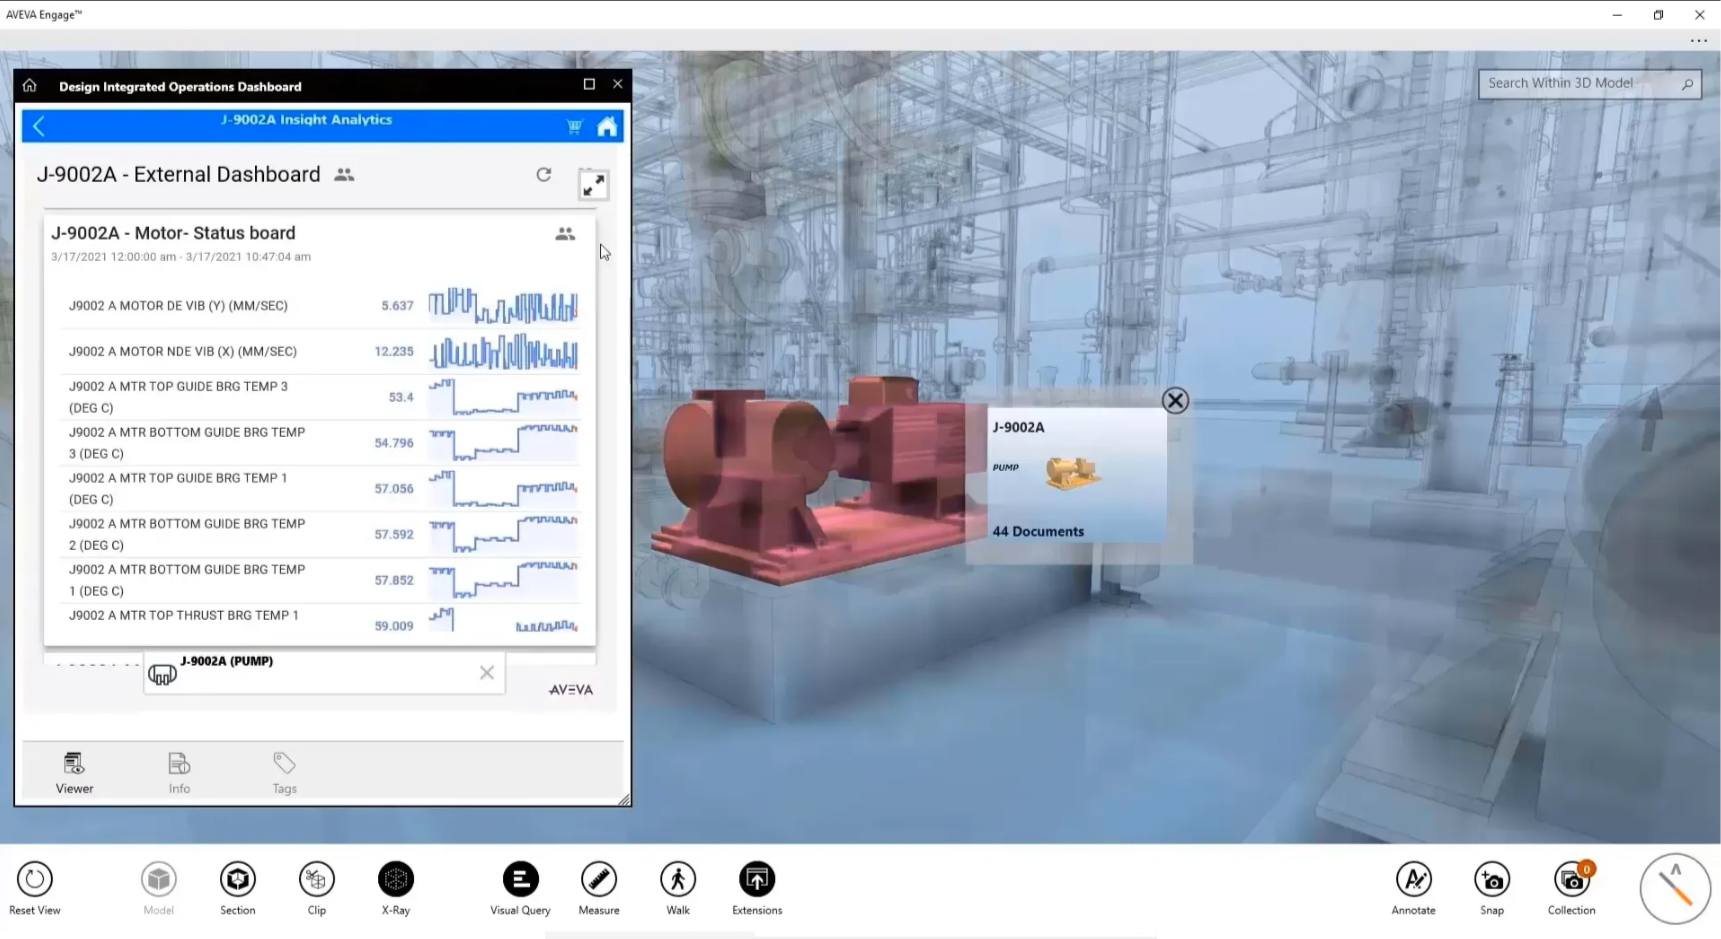The width and height of the screenshot is (1721, 939).
Task: Restore down the AVEVA Engage window
Action: (1658, 15)
